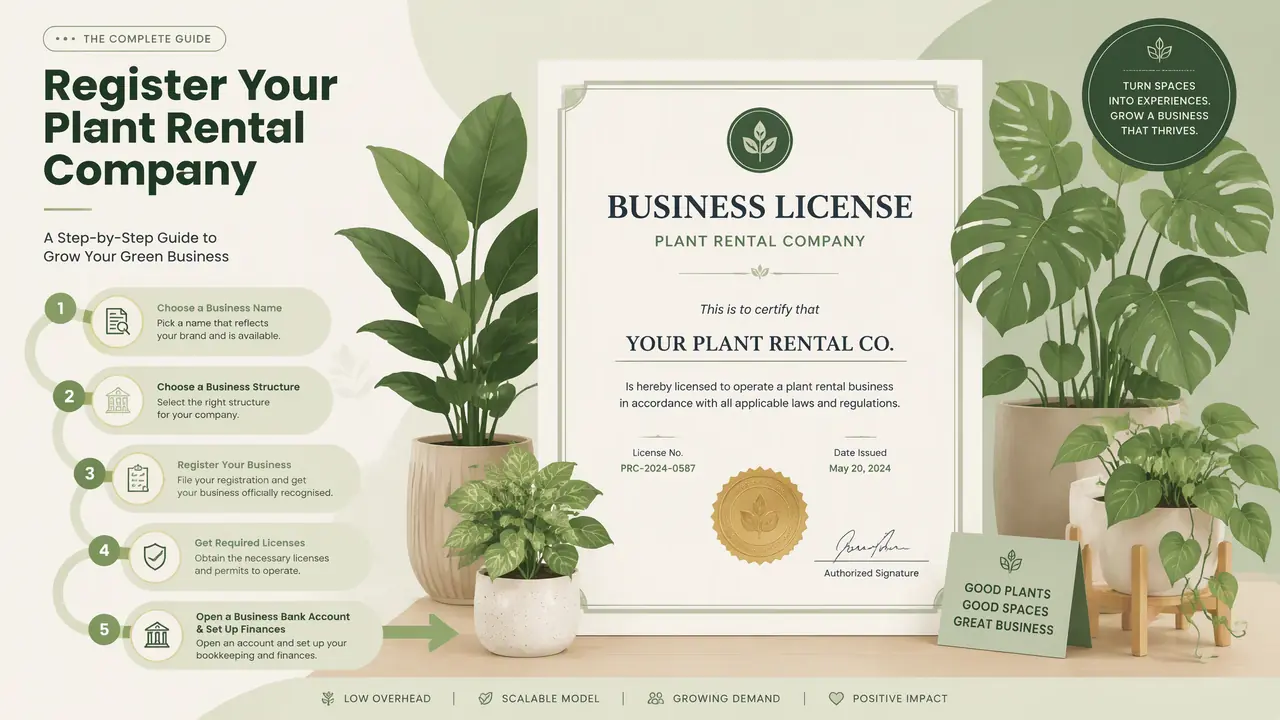
Task: Click the PLANT RENTAL COMPANY subtitle on certificate
Action: coord(760,241)
